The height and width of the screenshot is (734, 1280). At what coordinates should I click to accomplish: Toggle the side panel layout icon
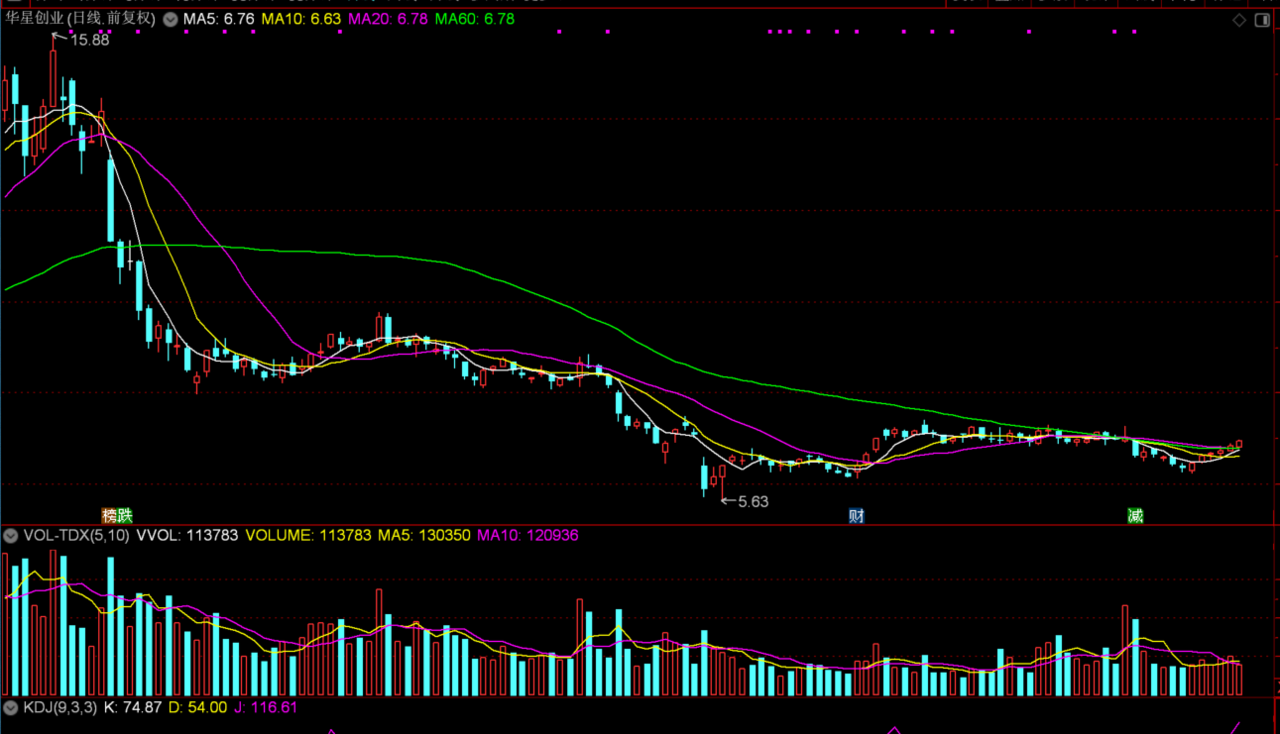[1262, 20]
